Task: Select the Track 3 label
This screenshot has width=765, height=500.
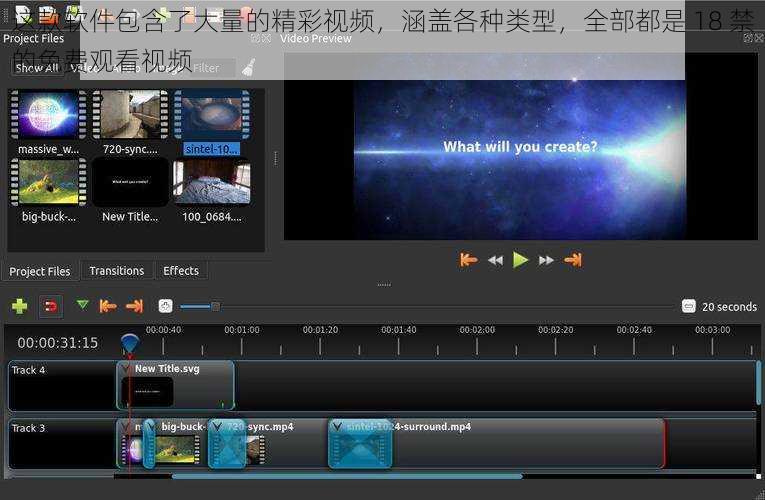Action: click(x=28, y=428)
